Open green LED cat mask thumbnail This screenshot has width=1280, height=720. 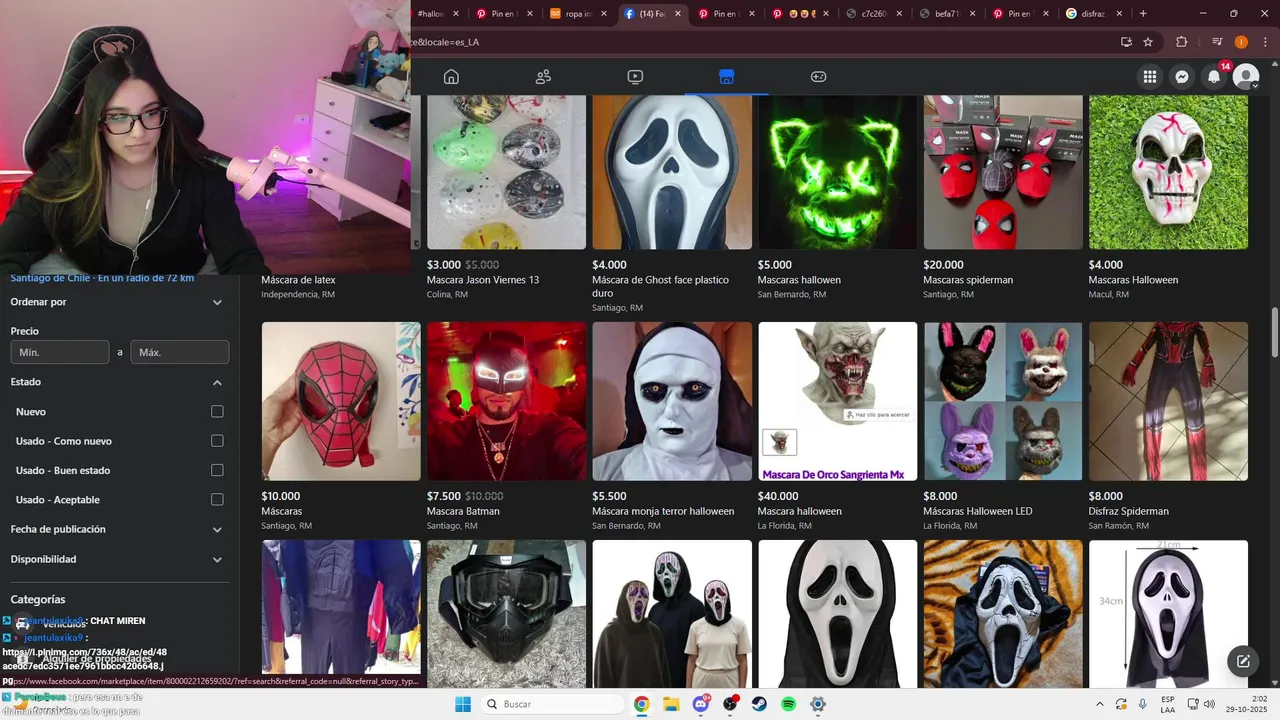coord(837,172)
